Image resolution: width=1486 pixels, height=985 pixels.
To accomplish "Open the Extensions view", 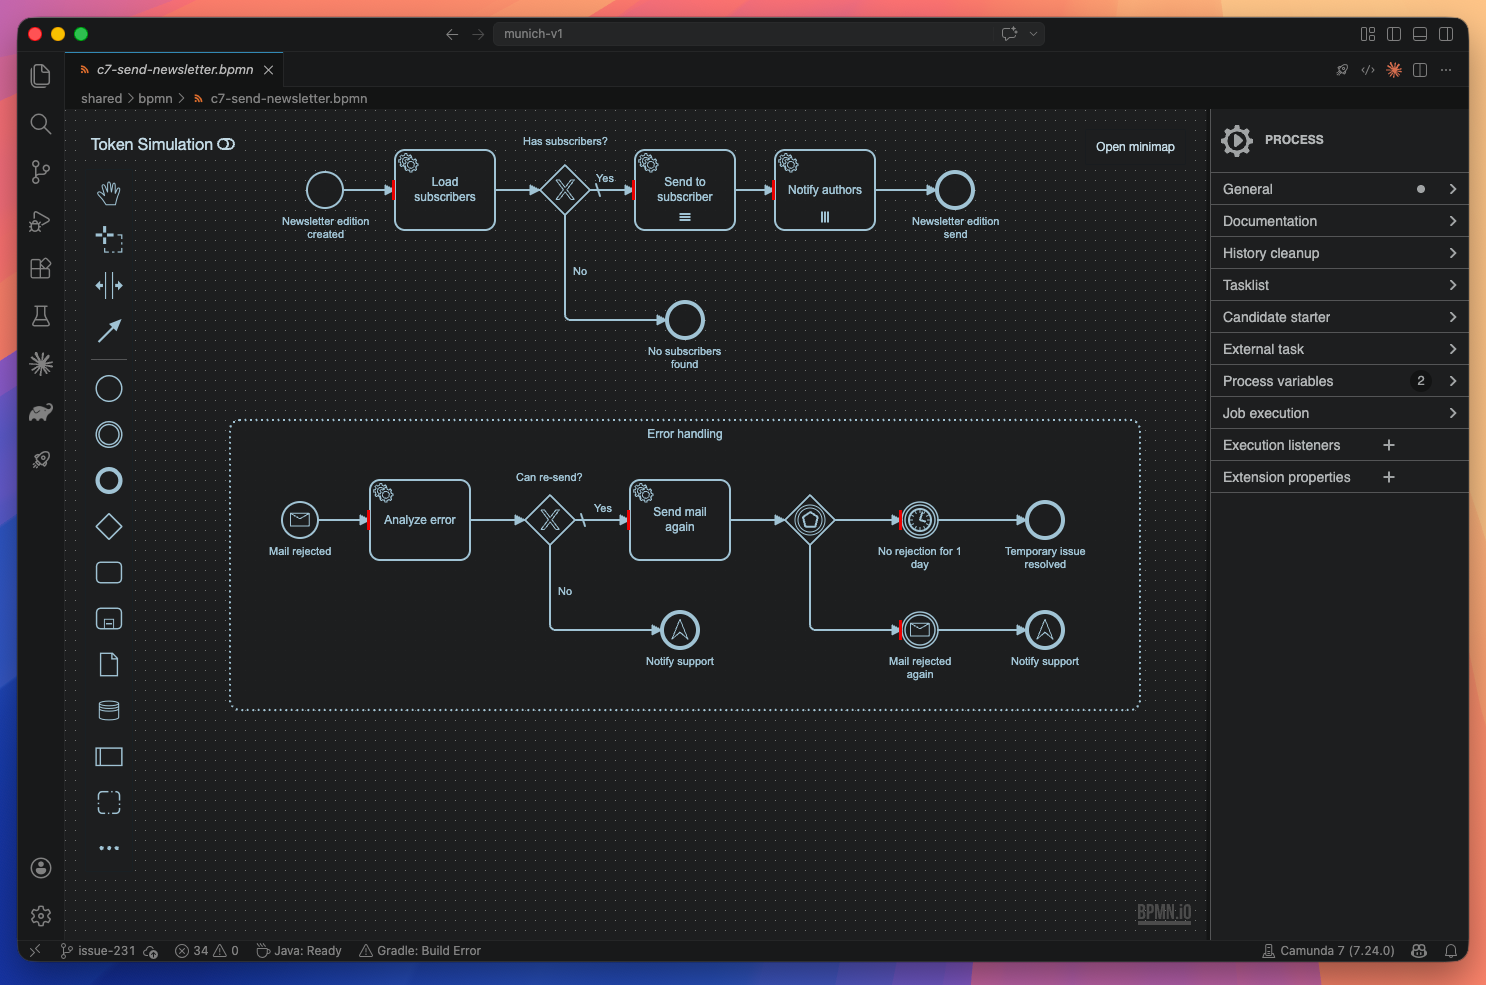I will pyautogui.click(x=41, y=268).
